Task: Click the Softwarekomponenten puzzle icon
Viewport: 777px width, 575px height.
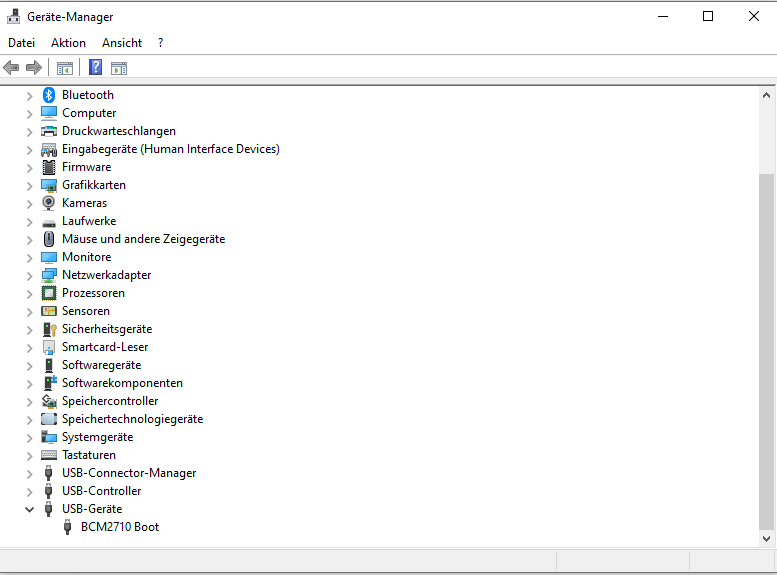Action: (50, 383)
